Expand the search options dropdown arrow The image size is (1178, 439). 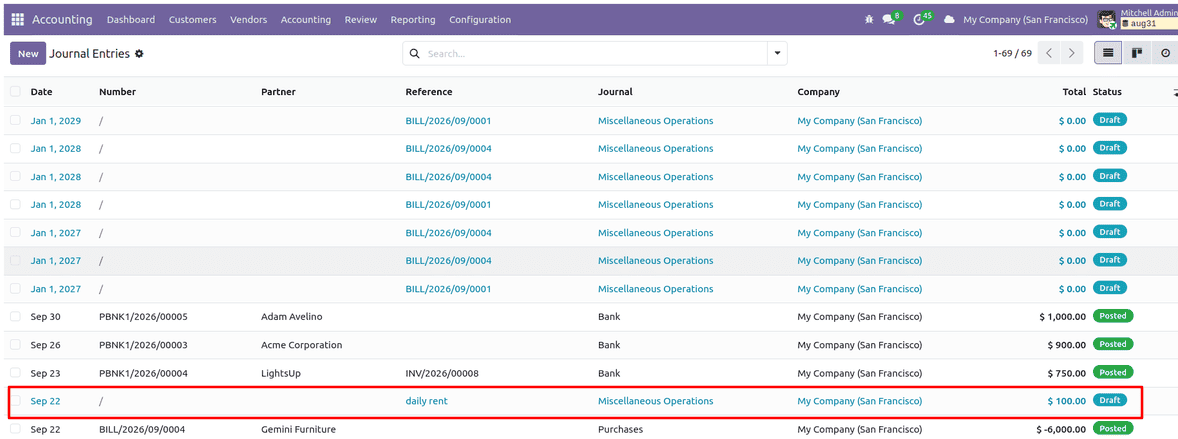777,53
